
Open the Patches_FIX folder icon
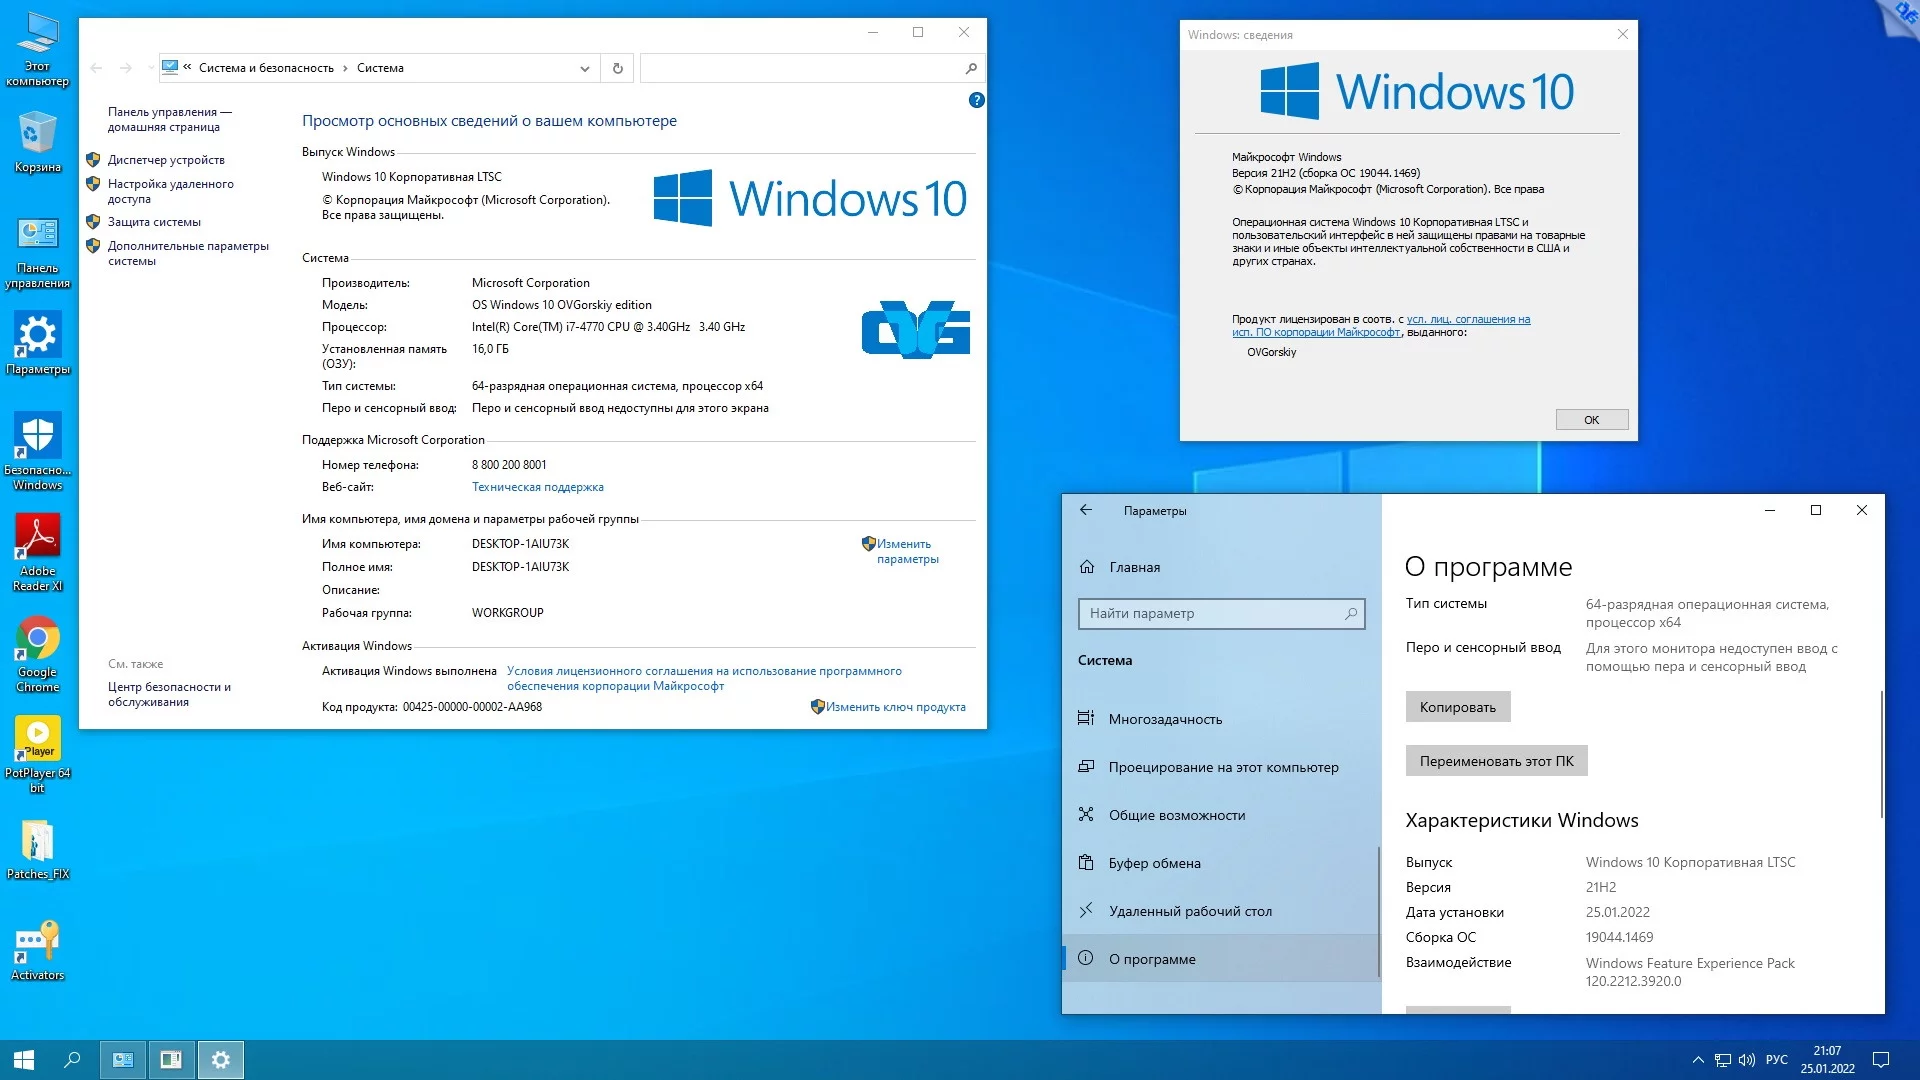pos(37,843)
